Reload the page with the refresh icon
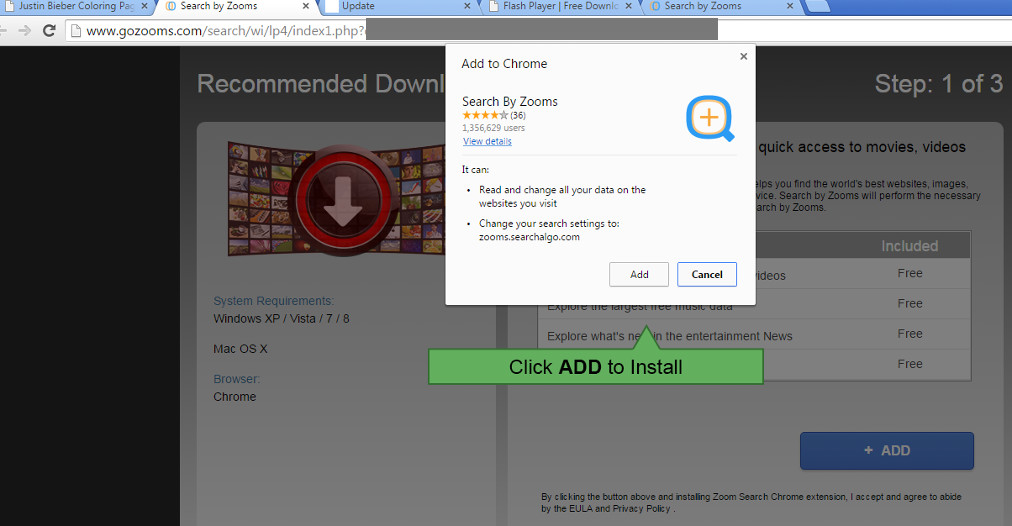Viewport: 1012px width, 526px height. [49, 30]
